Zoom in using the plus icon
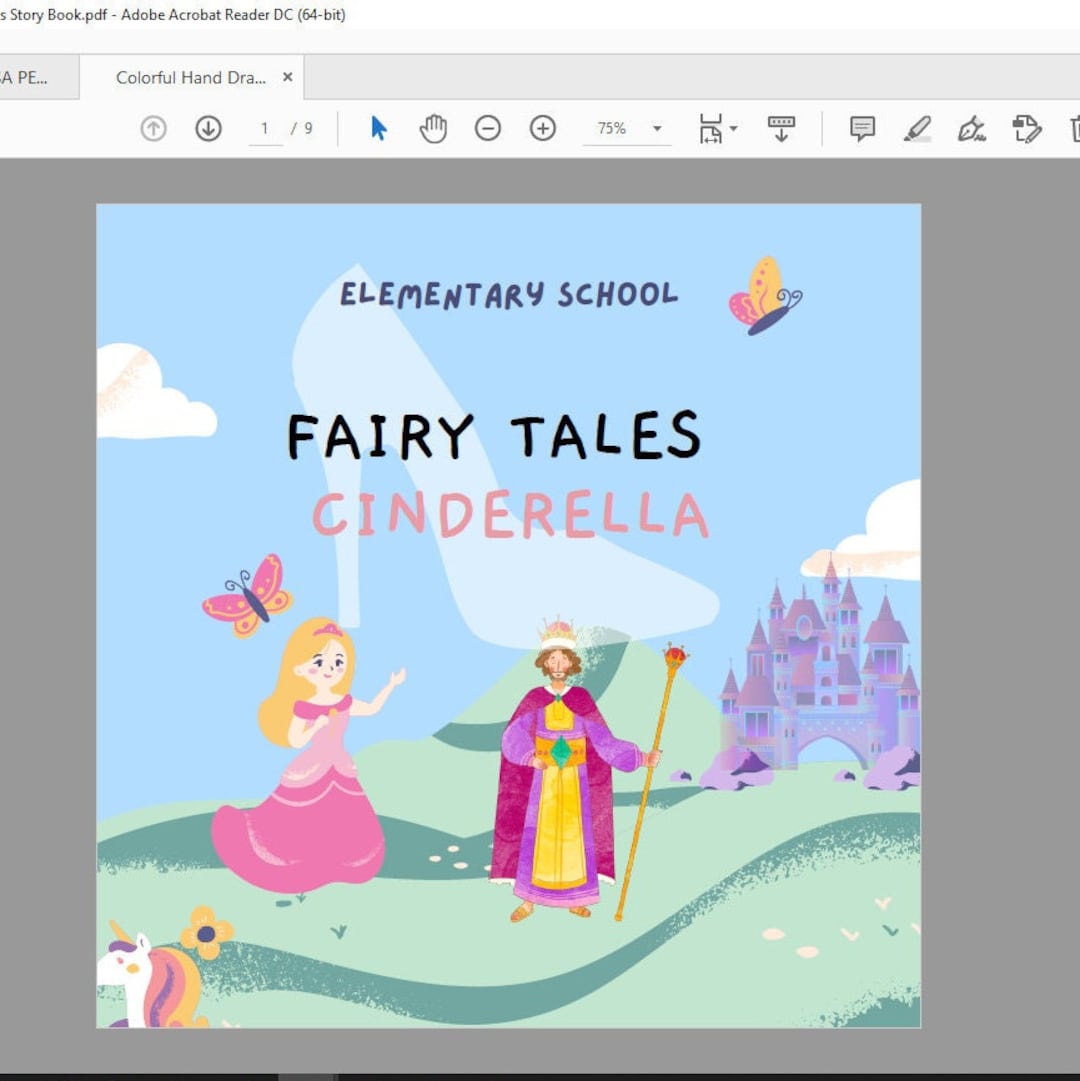This screenshot has height=1081, width=1080. 541,128
